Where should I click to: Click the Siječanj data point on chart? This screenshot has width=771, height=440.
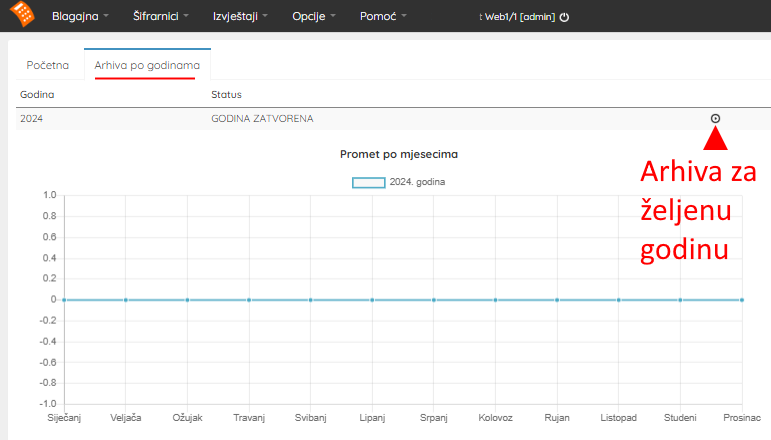(64, 300)
